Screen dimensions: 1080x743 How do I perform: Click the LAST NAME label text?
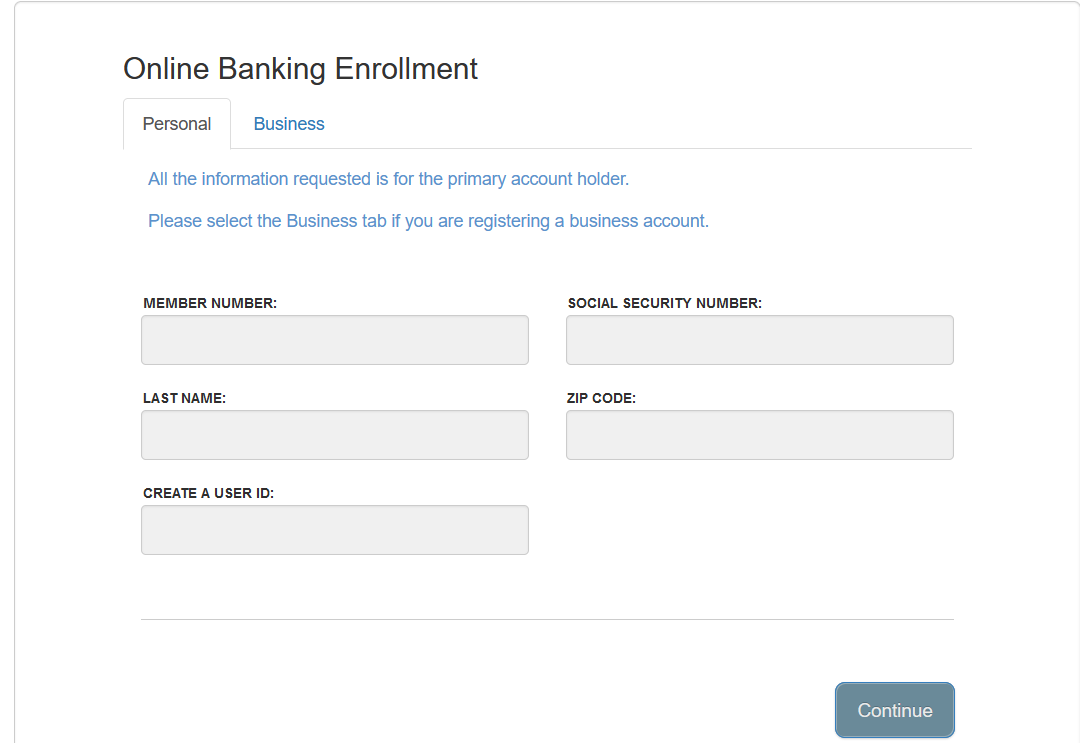click(x=185, y=398)
